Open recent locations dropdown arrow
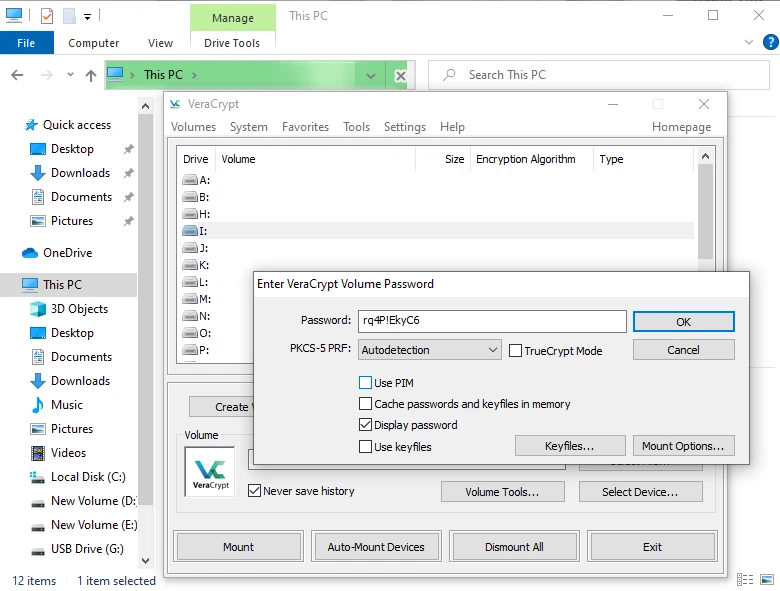This screenshot has width=780, height=591. 70,75
